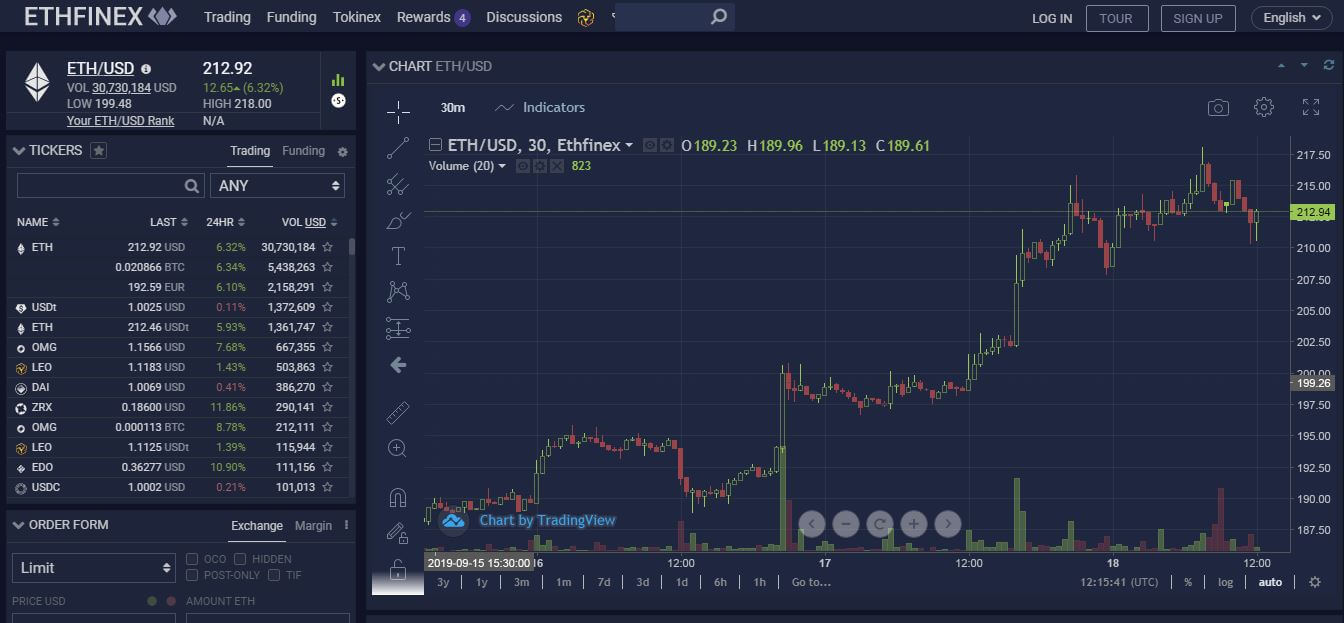This screenshot has height=623, width=1344.
Task: Click the TOUR button
Action: (x=1116, y=18)
